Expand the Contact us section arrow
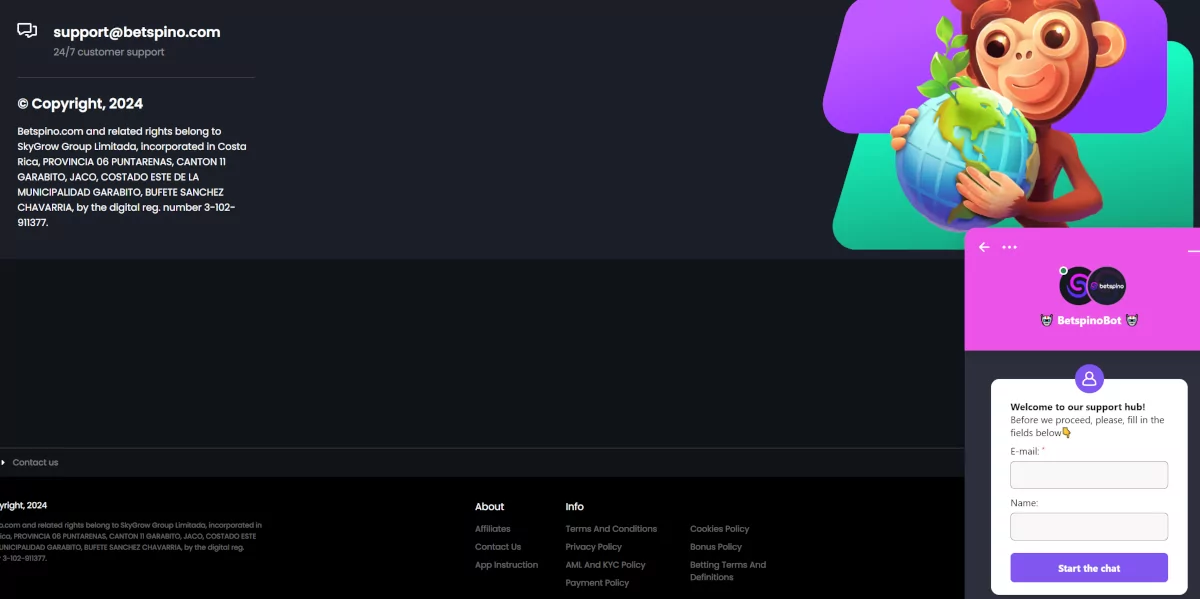 point(3,462)
